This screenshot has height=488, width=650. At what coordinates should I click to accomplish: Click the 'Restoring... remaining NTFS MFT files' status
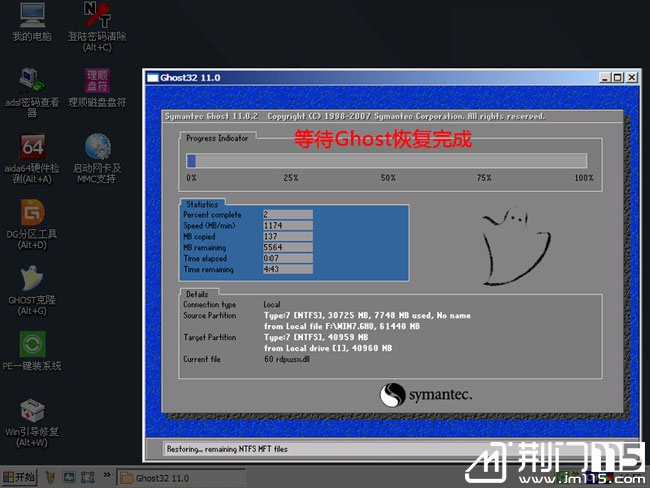pos(227,449)
